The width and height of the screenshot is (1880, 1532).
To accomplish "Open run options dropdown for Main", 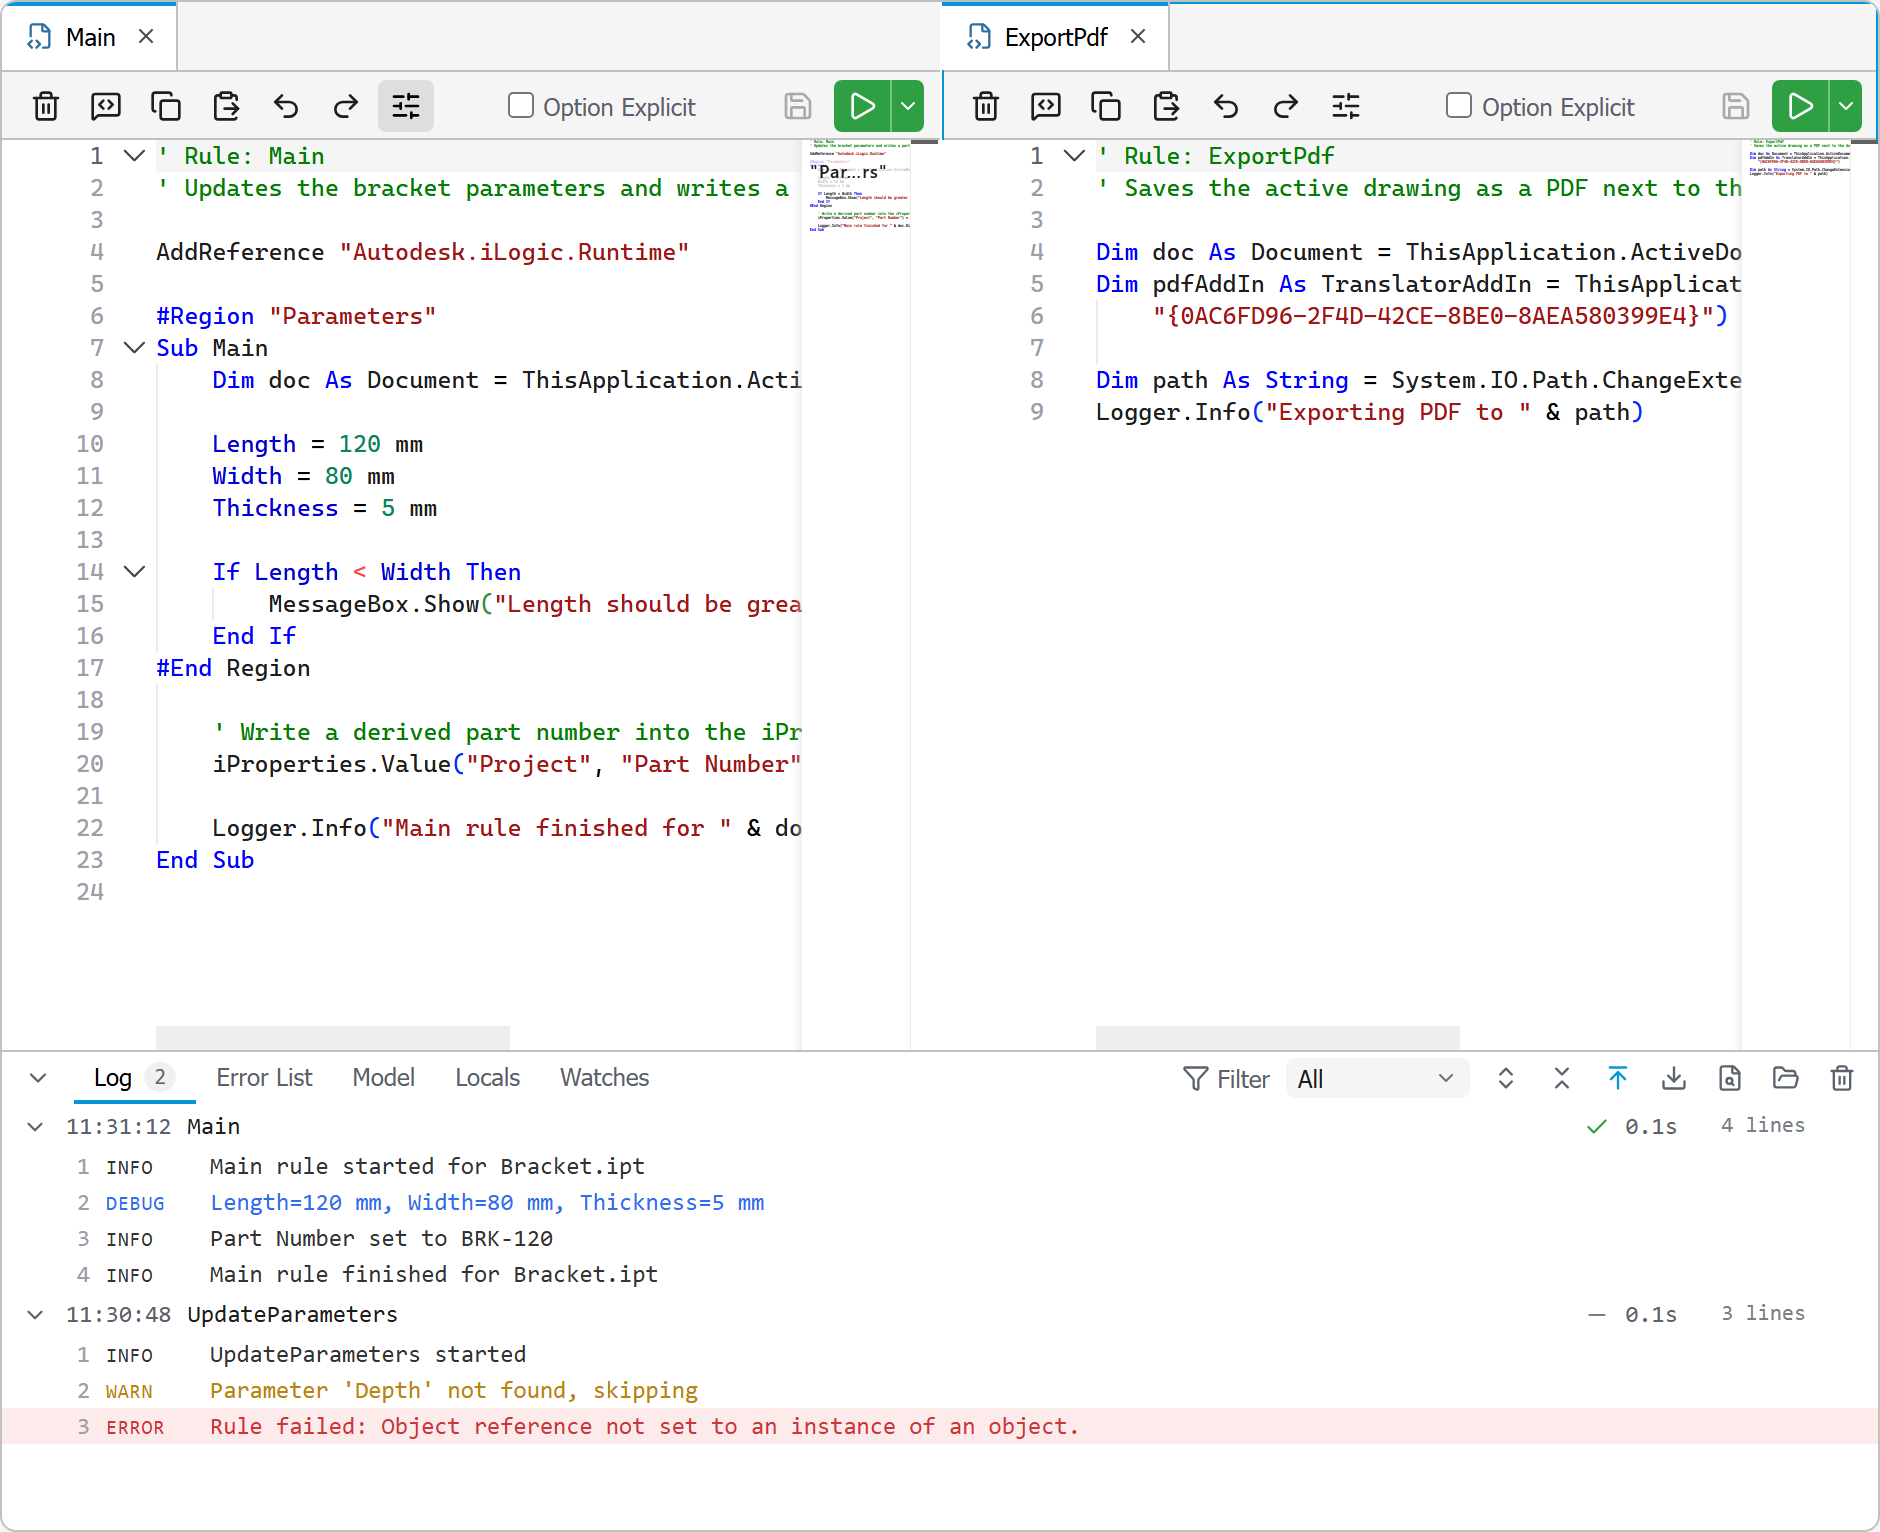I will pyautogui.click(x=907, y=106).
